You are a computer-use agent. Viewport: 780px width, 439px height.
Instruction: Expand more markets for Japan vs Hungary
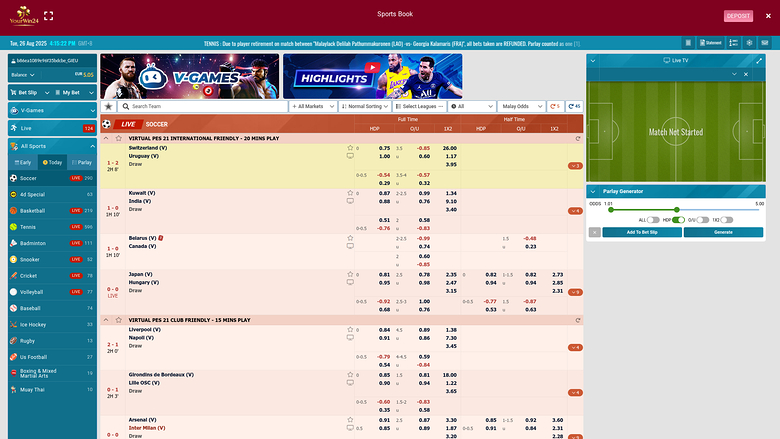click(575, 292)
